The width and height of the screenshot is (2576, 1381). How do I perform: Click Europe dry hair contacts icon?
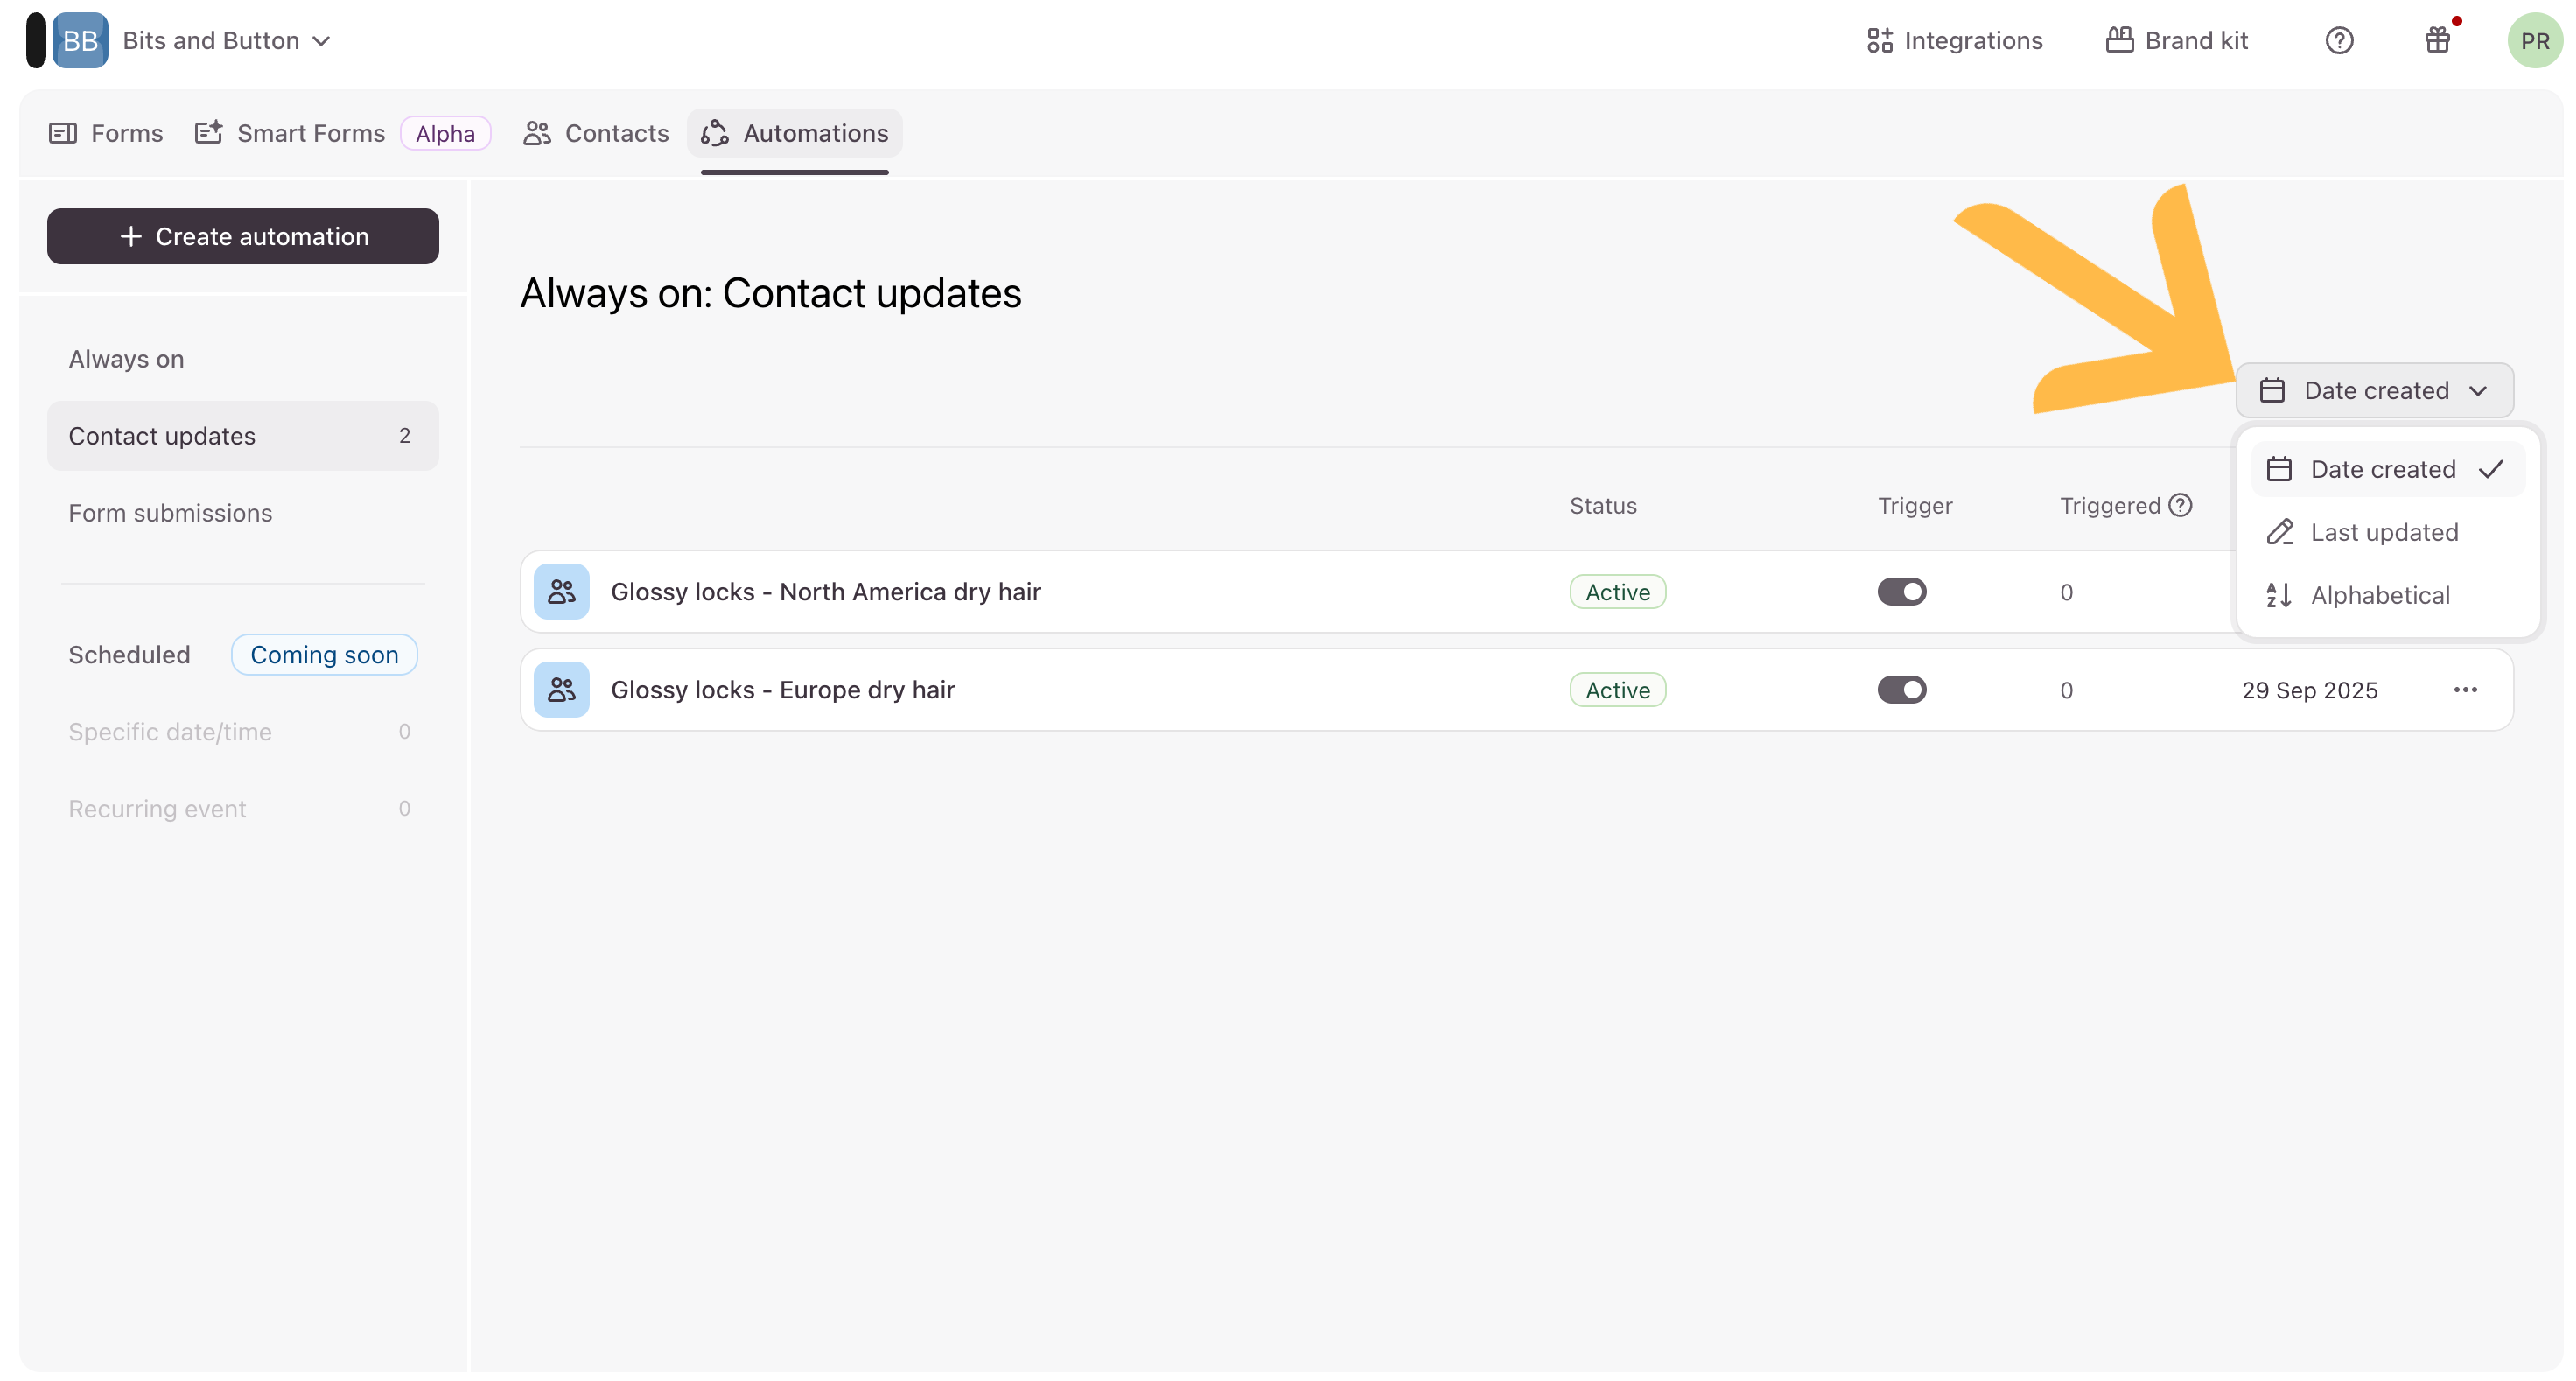[561, 690]
